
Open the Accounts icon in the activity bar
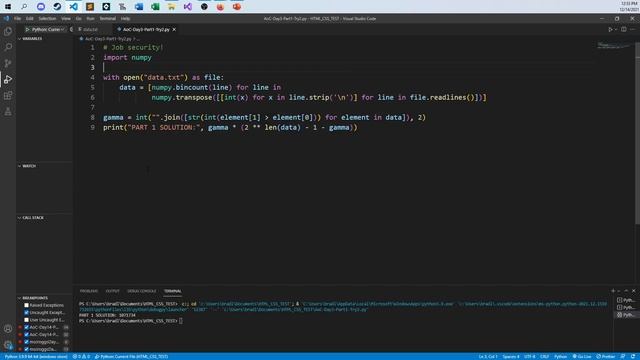pos(8,329)
